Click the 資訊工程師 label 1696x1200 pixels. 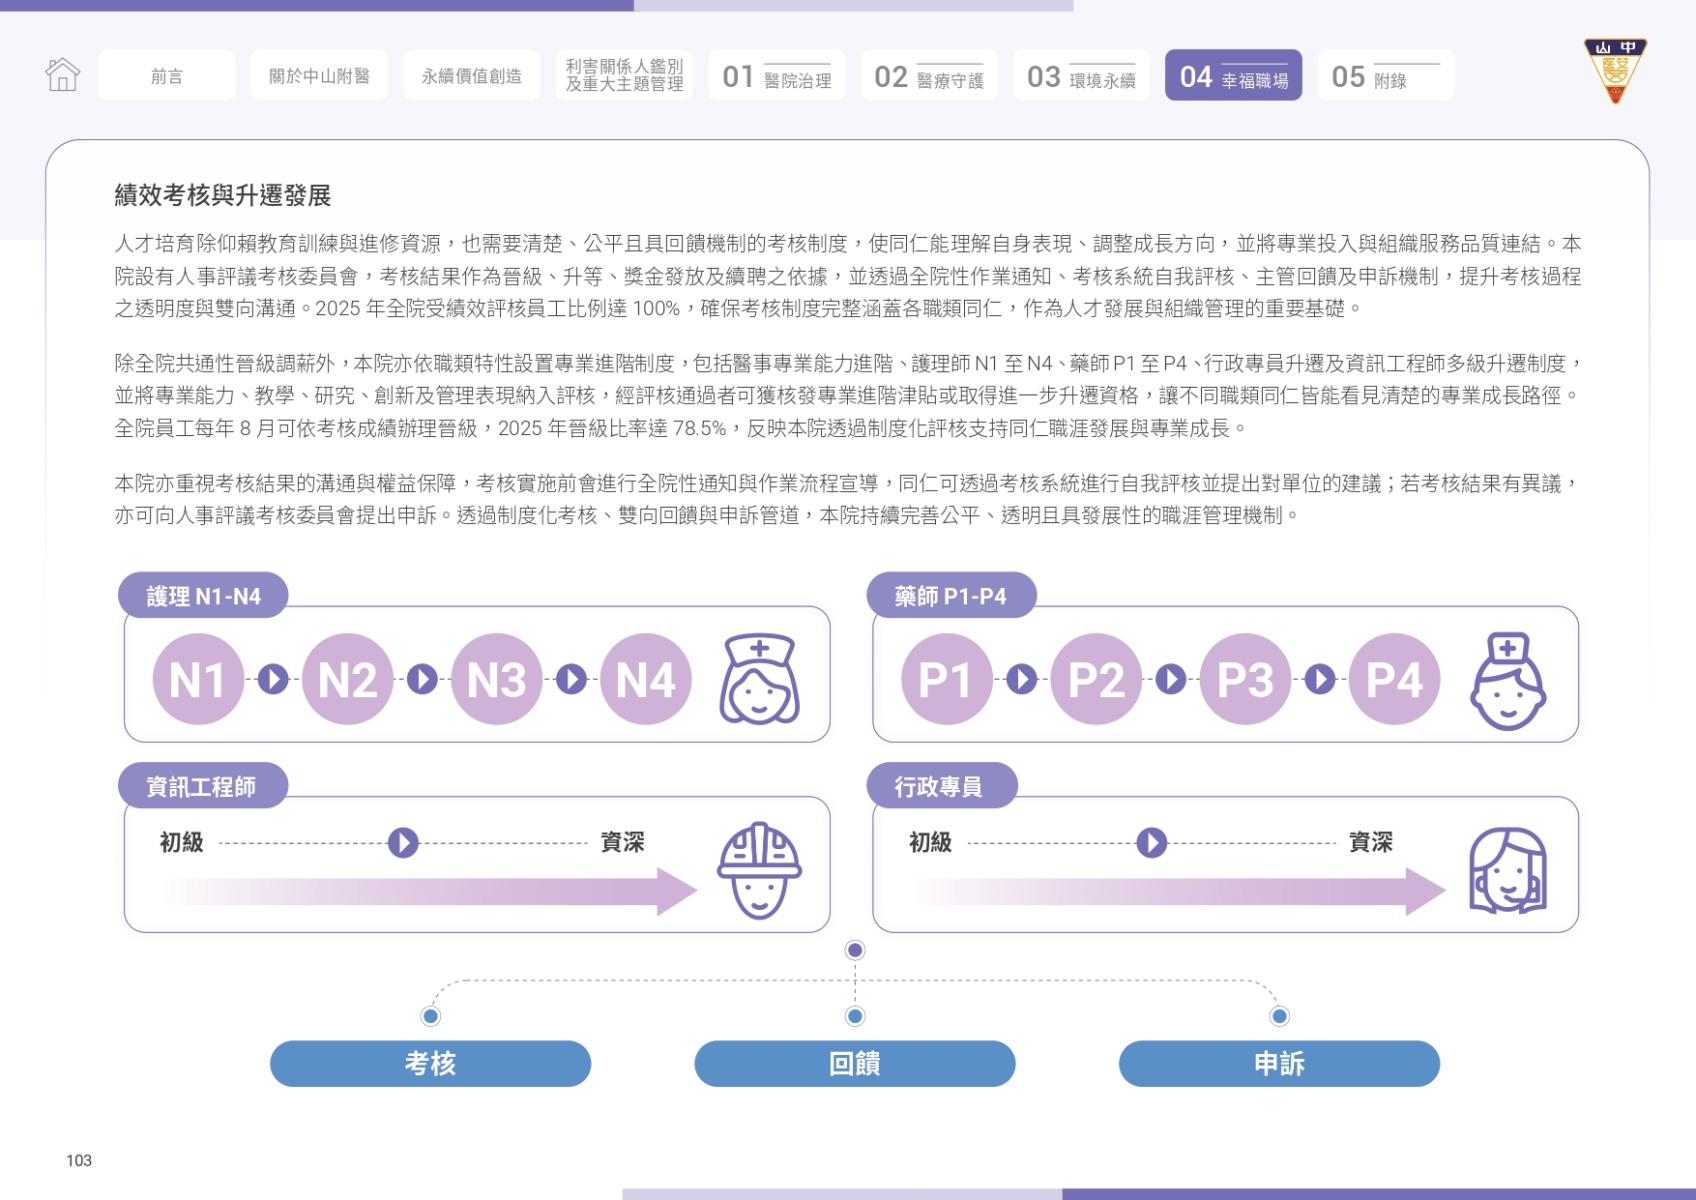(x=203, y=786)
